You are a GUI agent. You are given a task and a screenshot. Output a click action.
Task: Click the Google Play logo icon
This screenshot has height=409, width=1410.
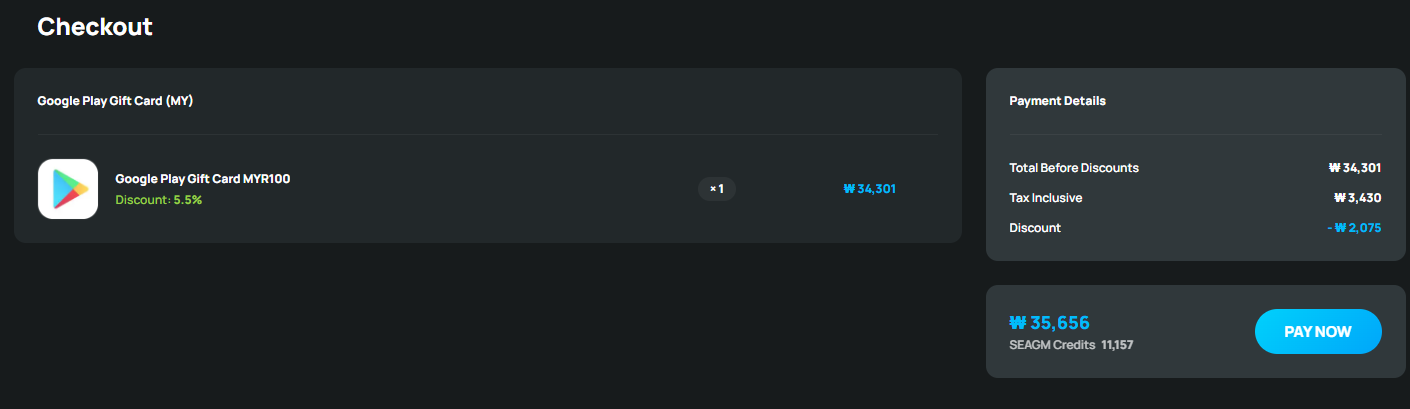pos(68,189)
